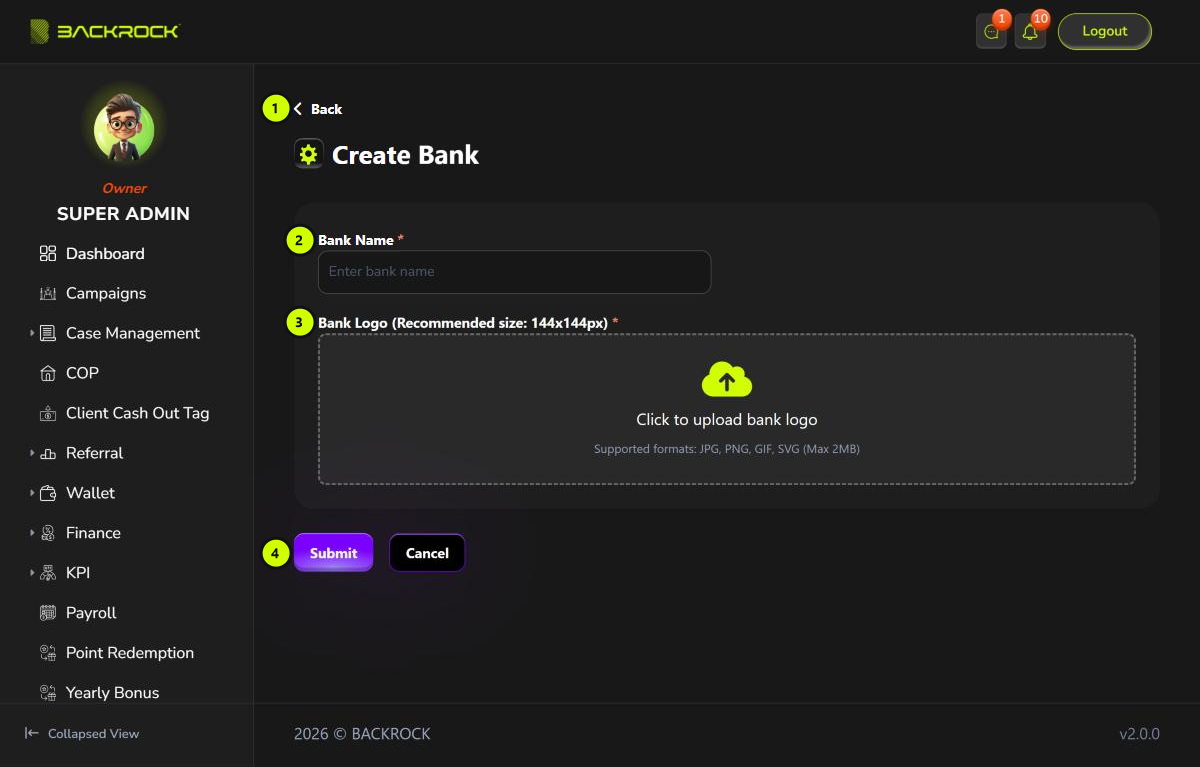Expand the Case Management submenu arrow

click(x=32, y=333)
